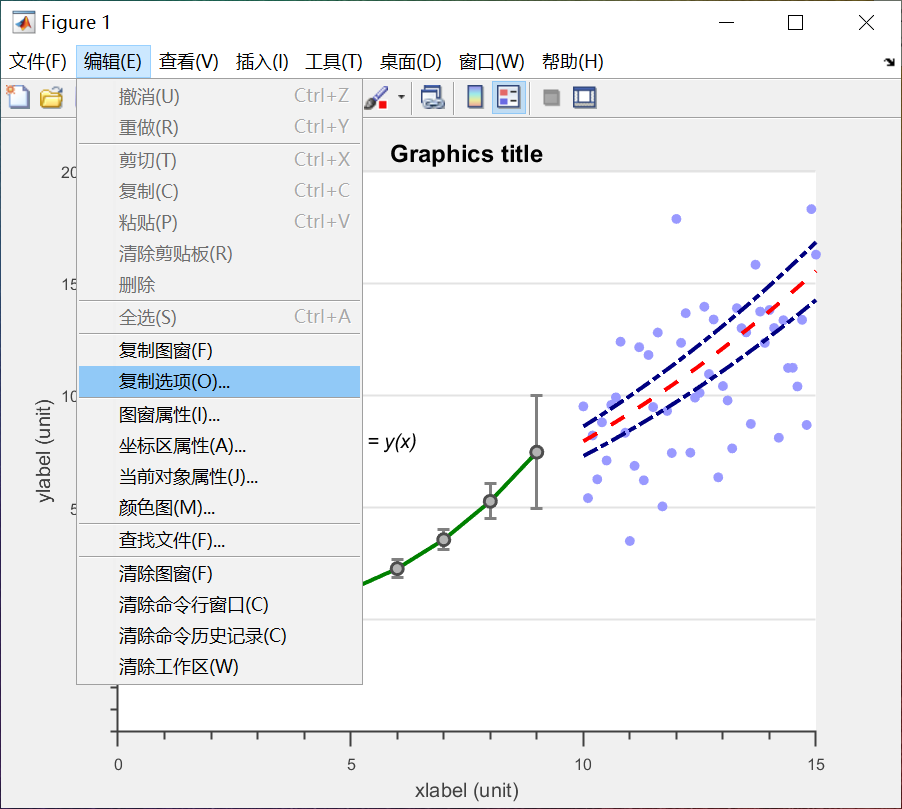Image resolution: width=902 pixels, height=809 pixels.
Task: Select the data brushing tool
Action: click(375, 97)
